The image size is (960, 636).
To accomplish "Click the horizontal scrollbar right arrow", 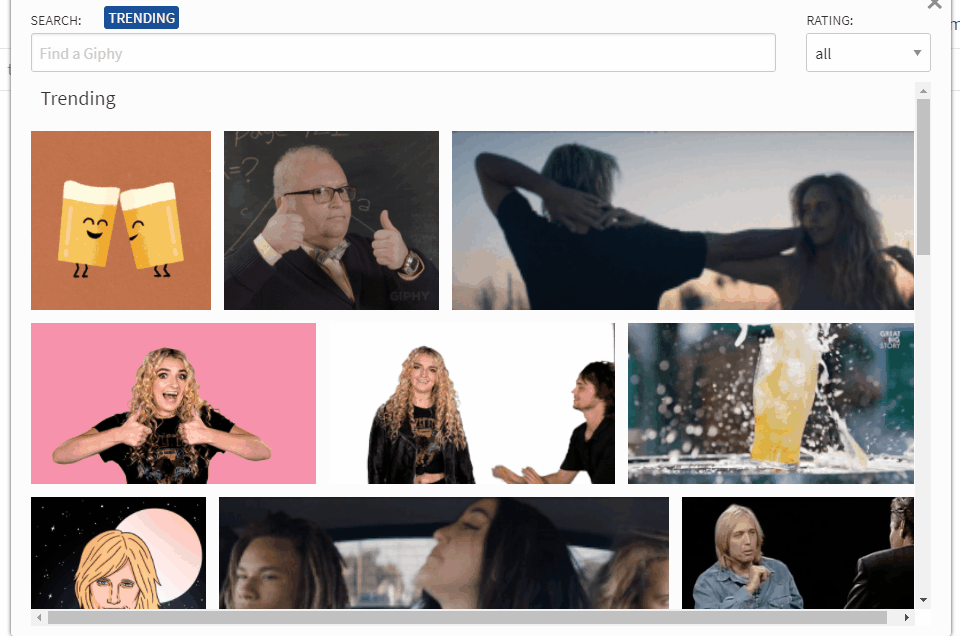I will 907,618.
